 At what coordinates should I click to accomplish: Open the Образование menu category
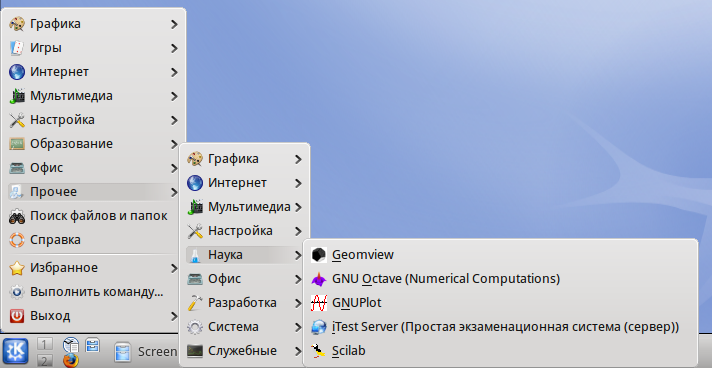pos(94,144)
